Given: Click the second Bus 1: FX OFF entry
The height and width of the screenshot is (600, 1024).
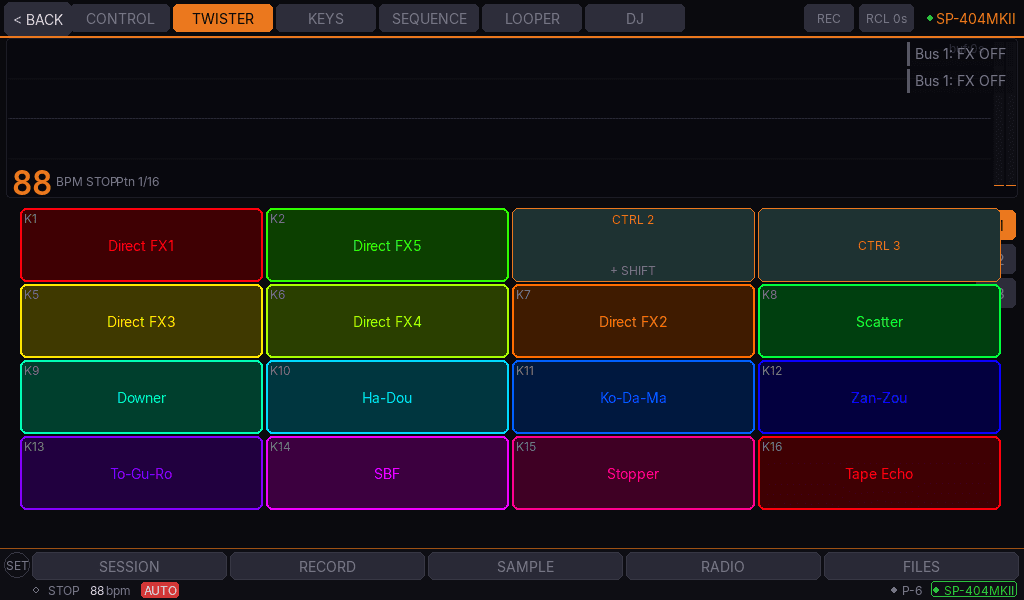Looking at the screenshot, I should 956,81.
